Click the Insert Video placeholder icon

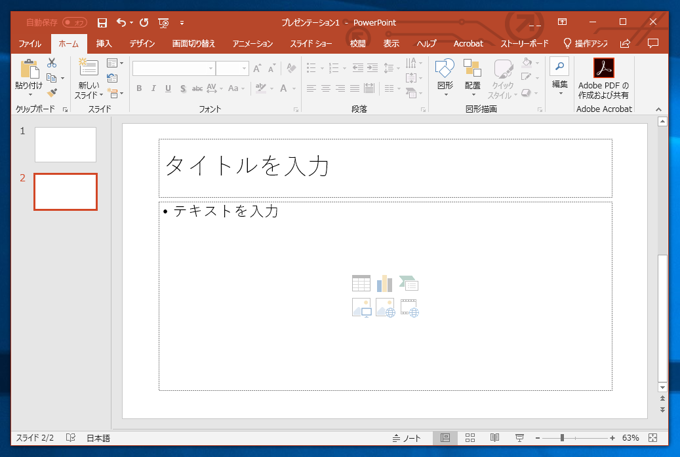pyautogui.click(x=409, y=308)
